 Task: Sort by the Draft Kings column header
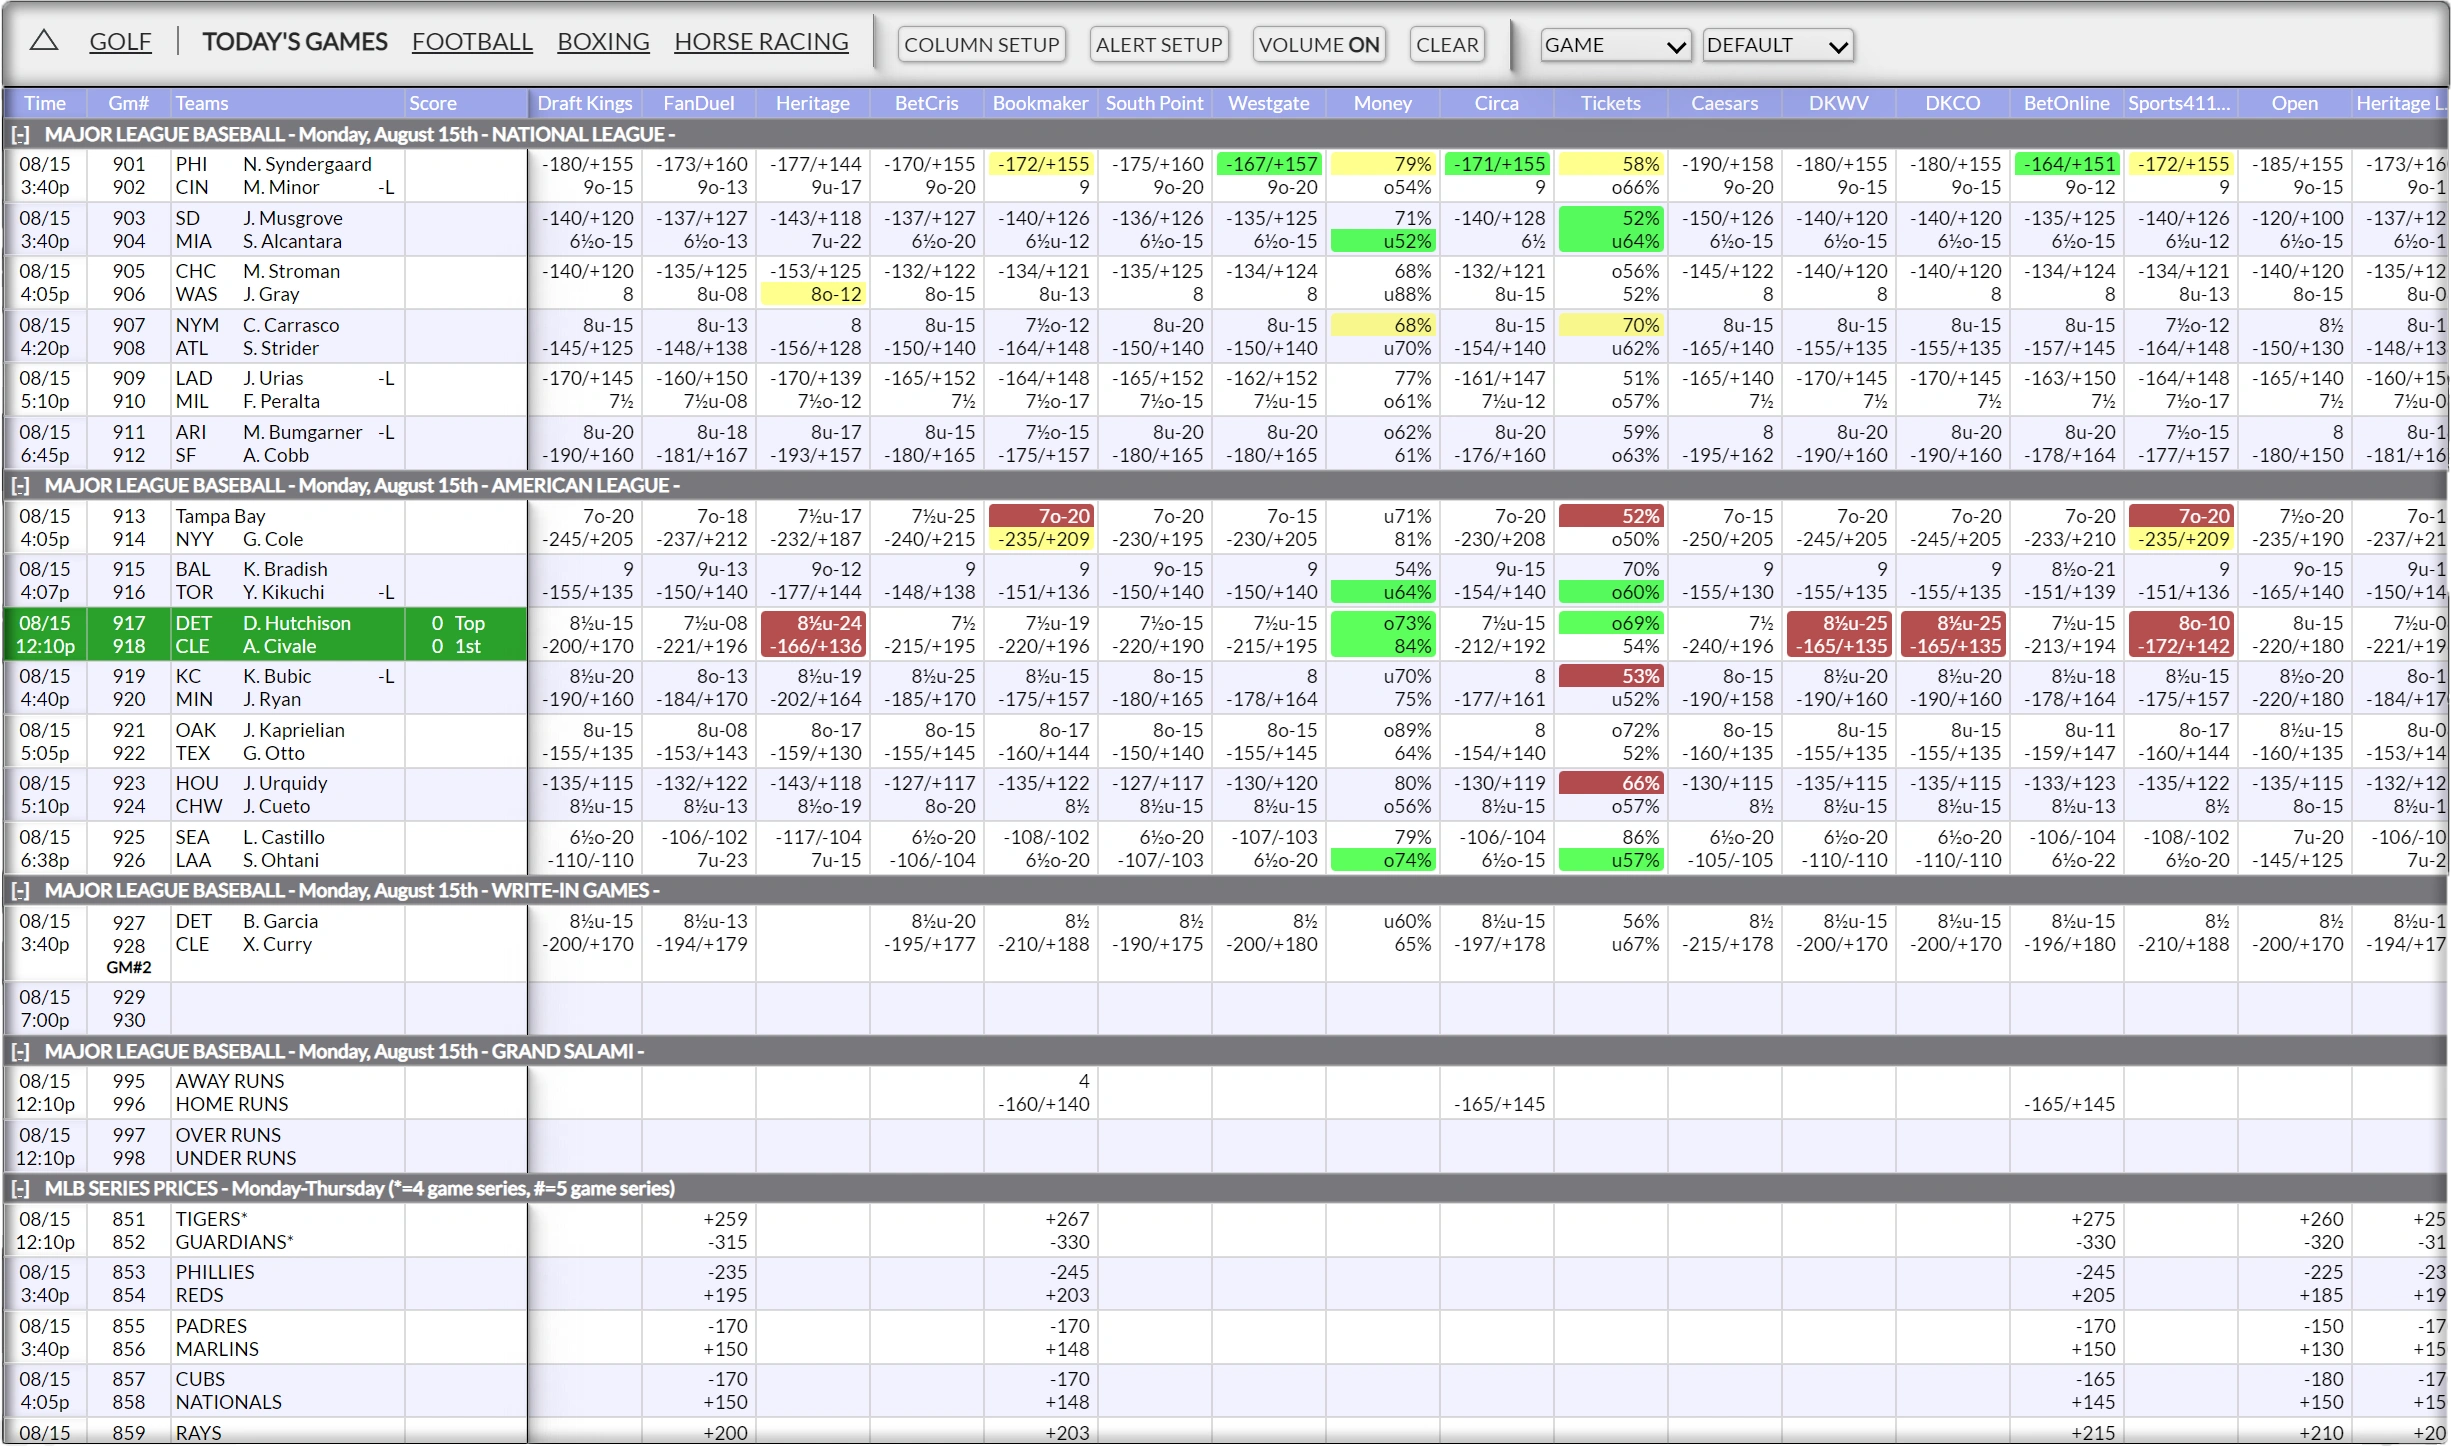[584, 103]
